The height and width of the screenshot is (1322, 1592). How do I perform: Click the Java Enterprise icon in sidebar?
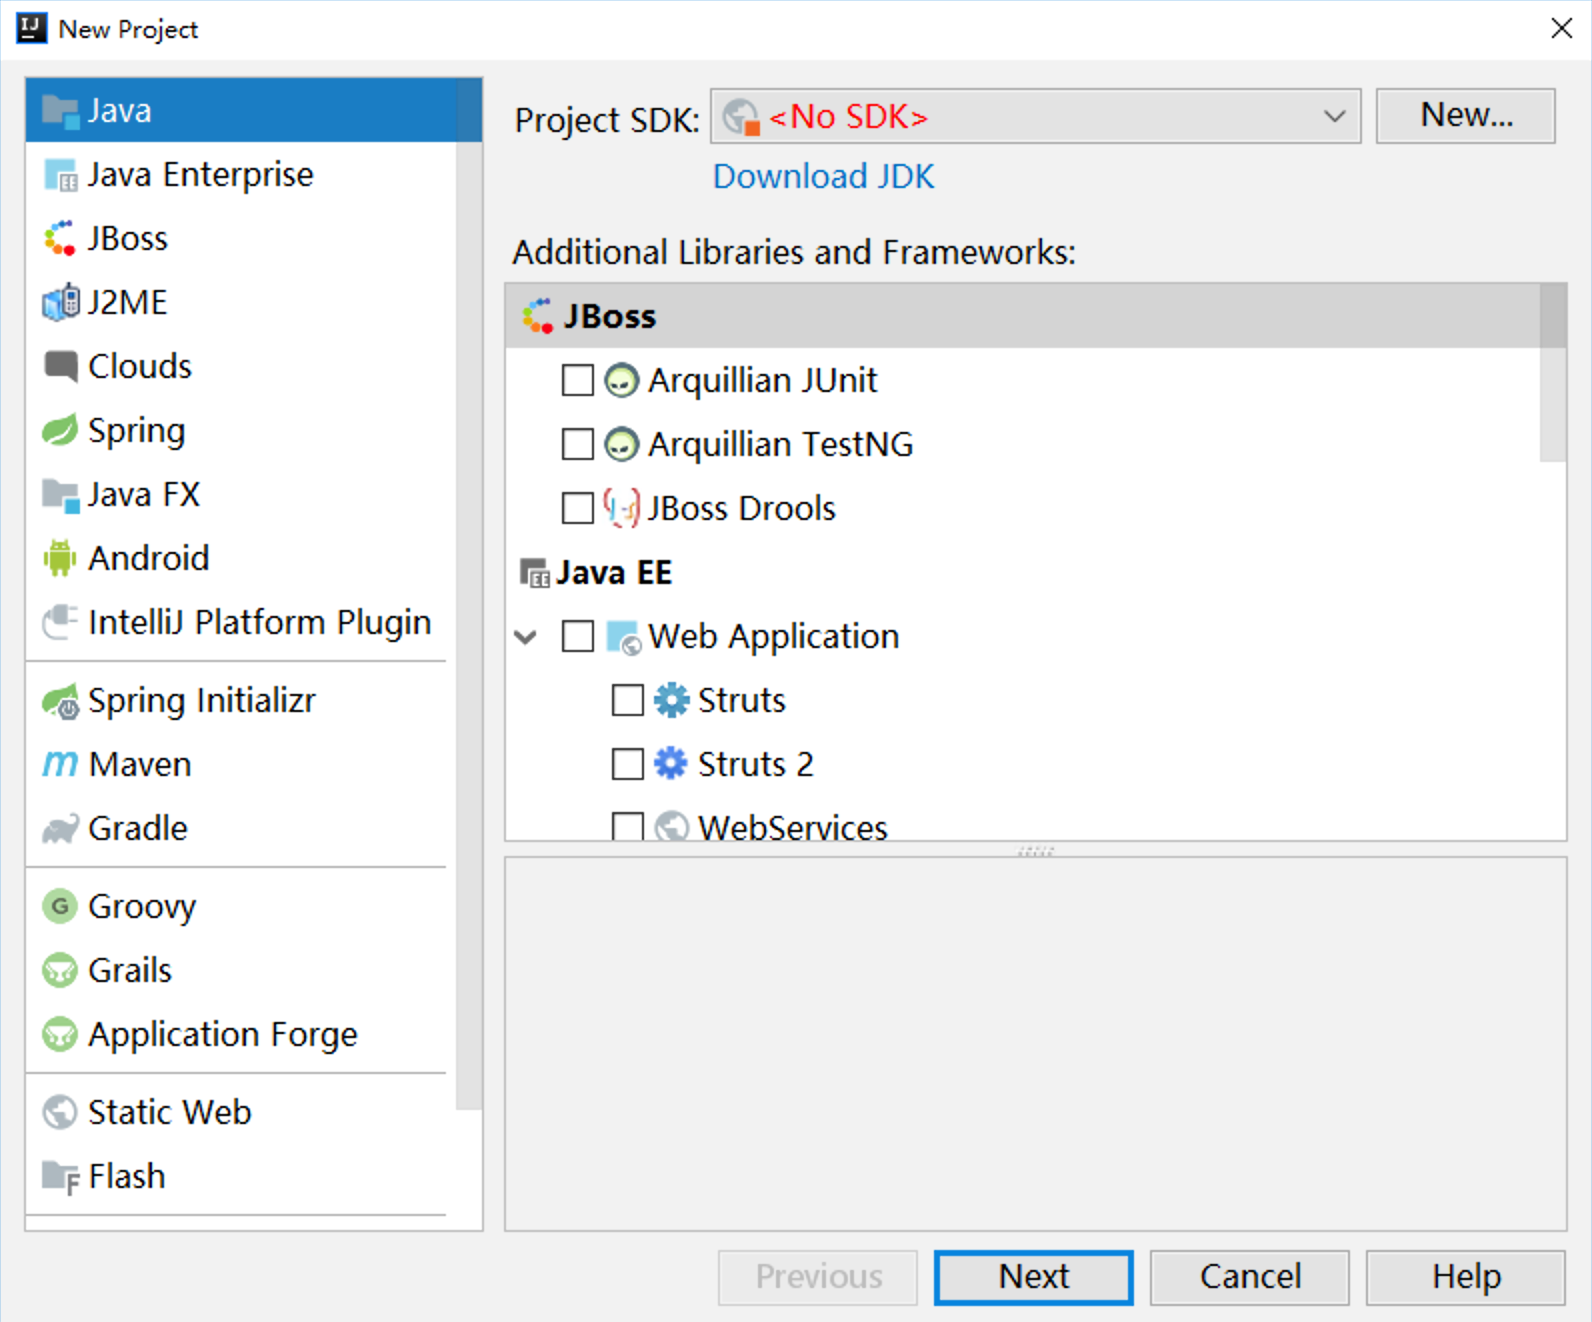(60, 175)
